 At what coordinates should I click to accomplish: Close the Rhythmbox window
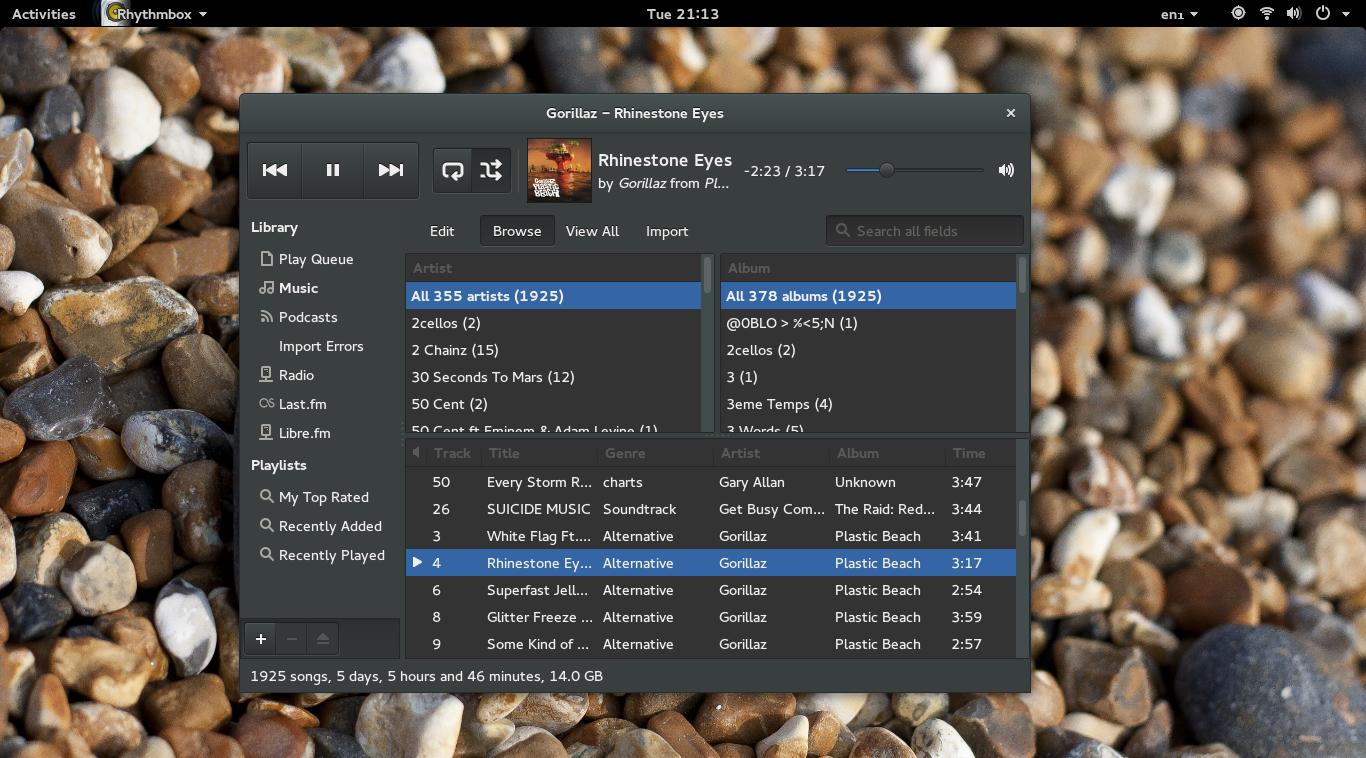pos(1011,113)
